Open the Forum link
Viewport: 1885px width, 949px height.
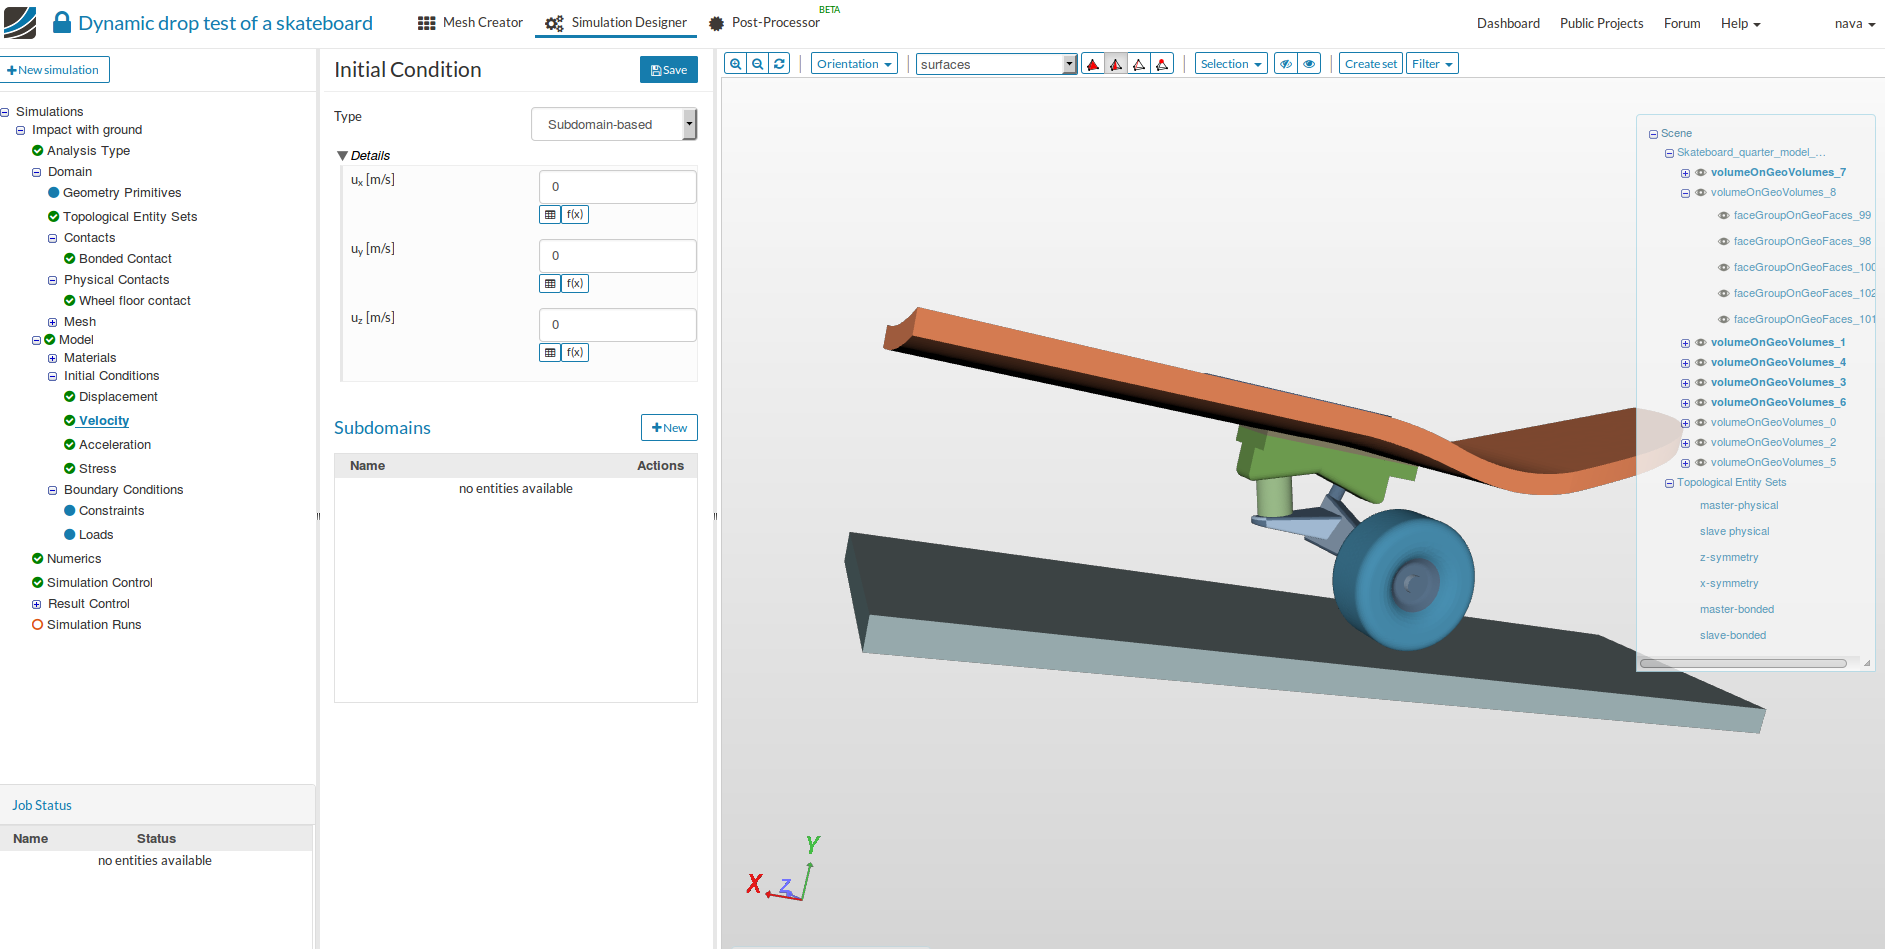pos(1682,23)
